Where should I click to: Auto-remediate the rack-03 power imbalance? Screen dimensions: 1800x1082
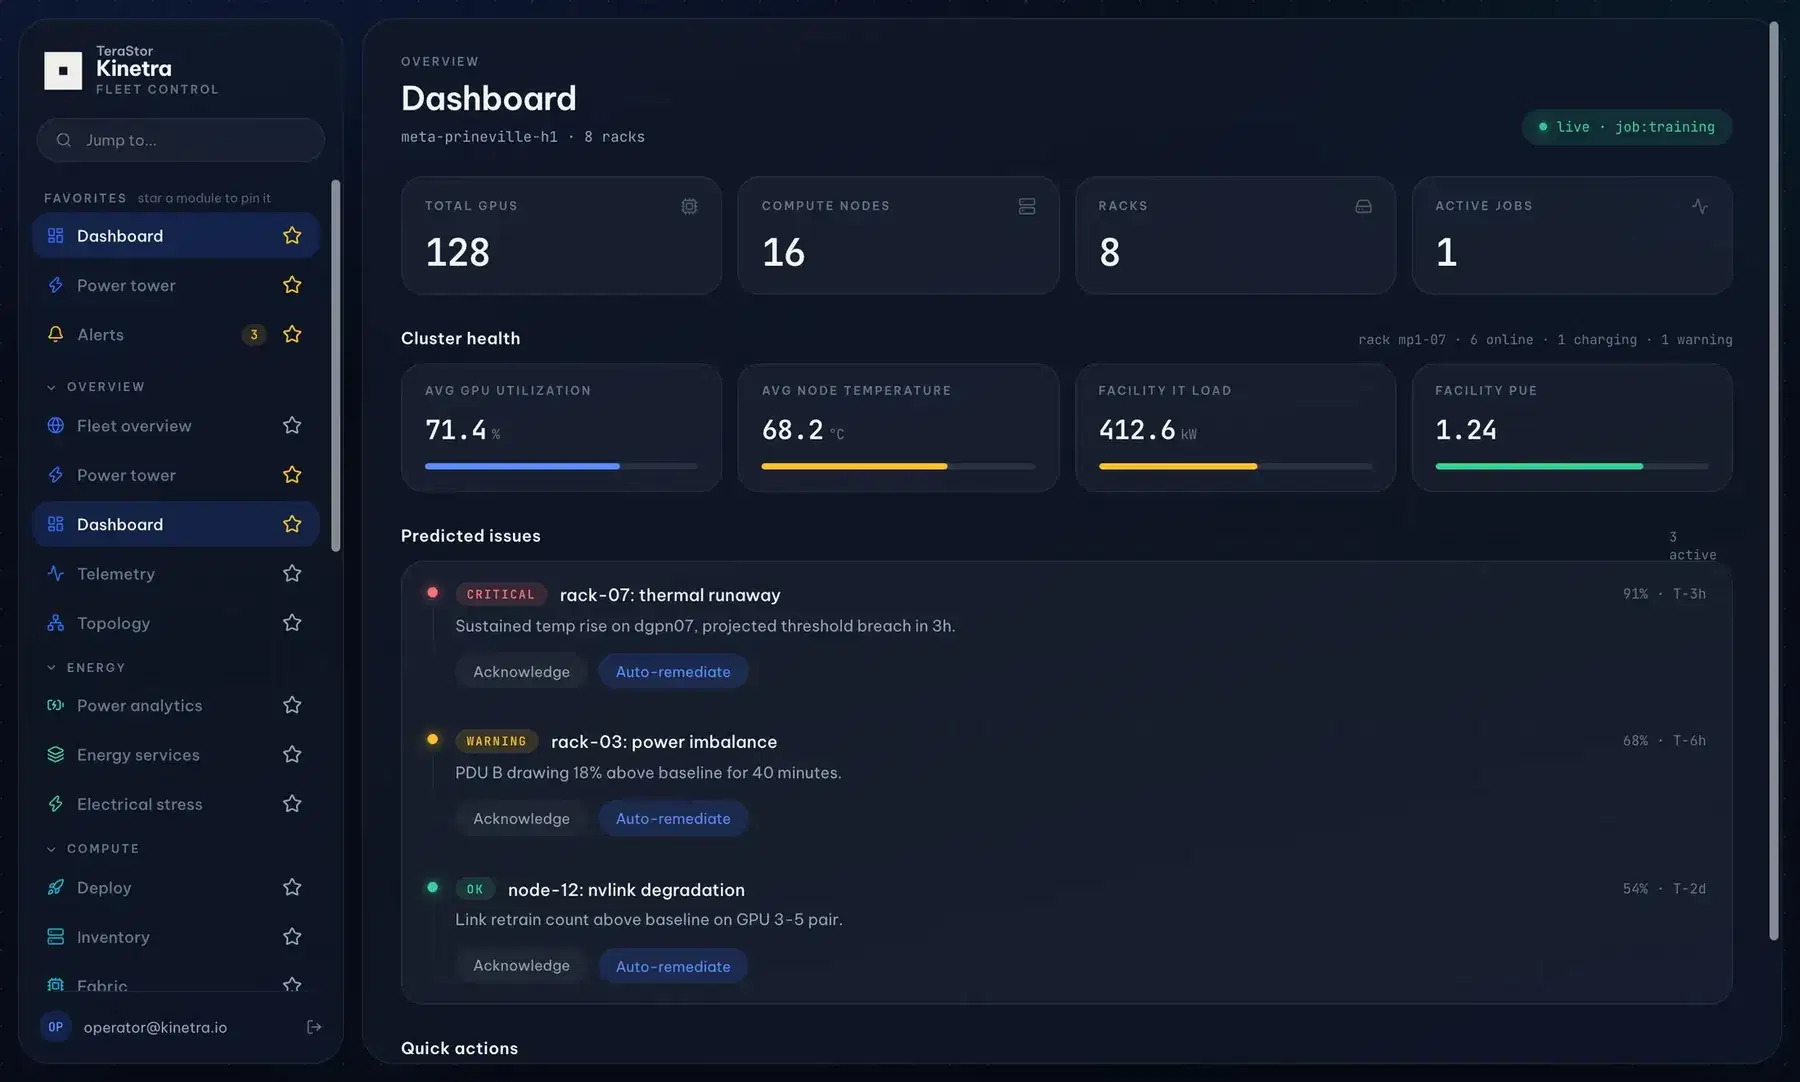pos(673,819)
